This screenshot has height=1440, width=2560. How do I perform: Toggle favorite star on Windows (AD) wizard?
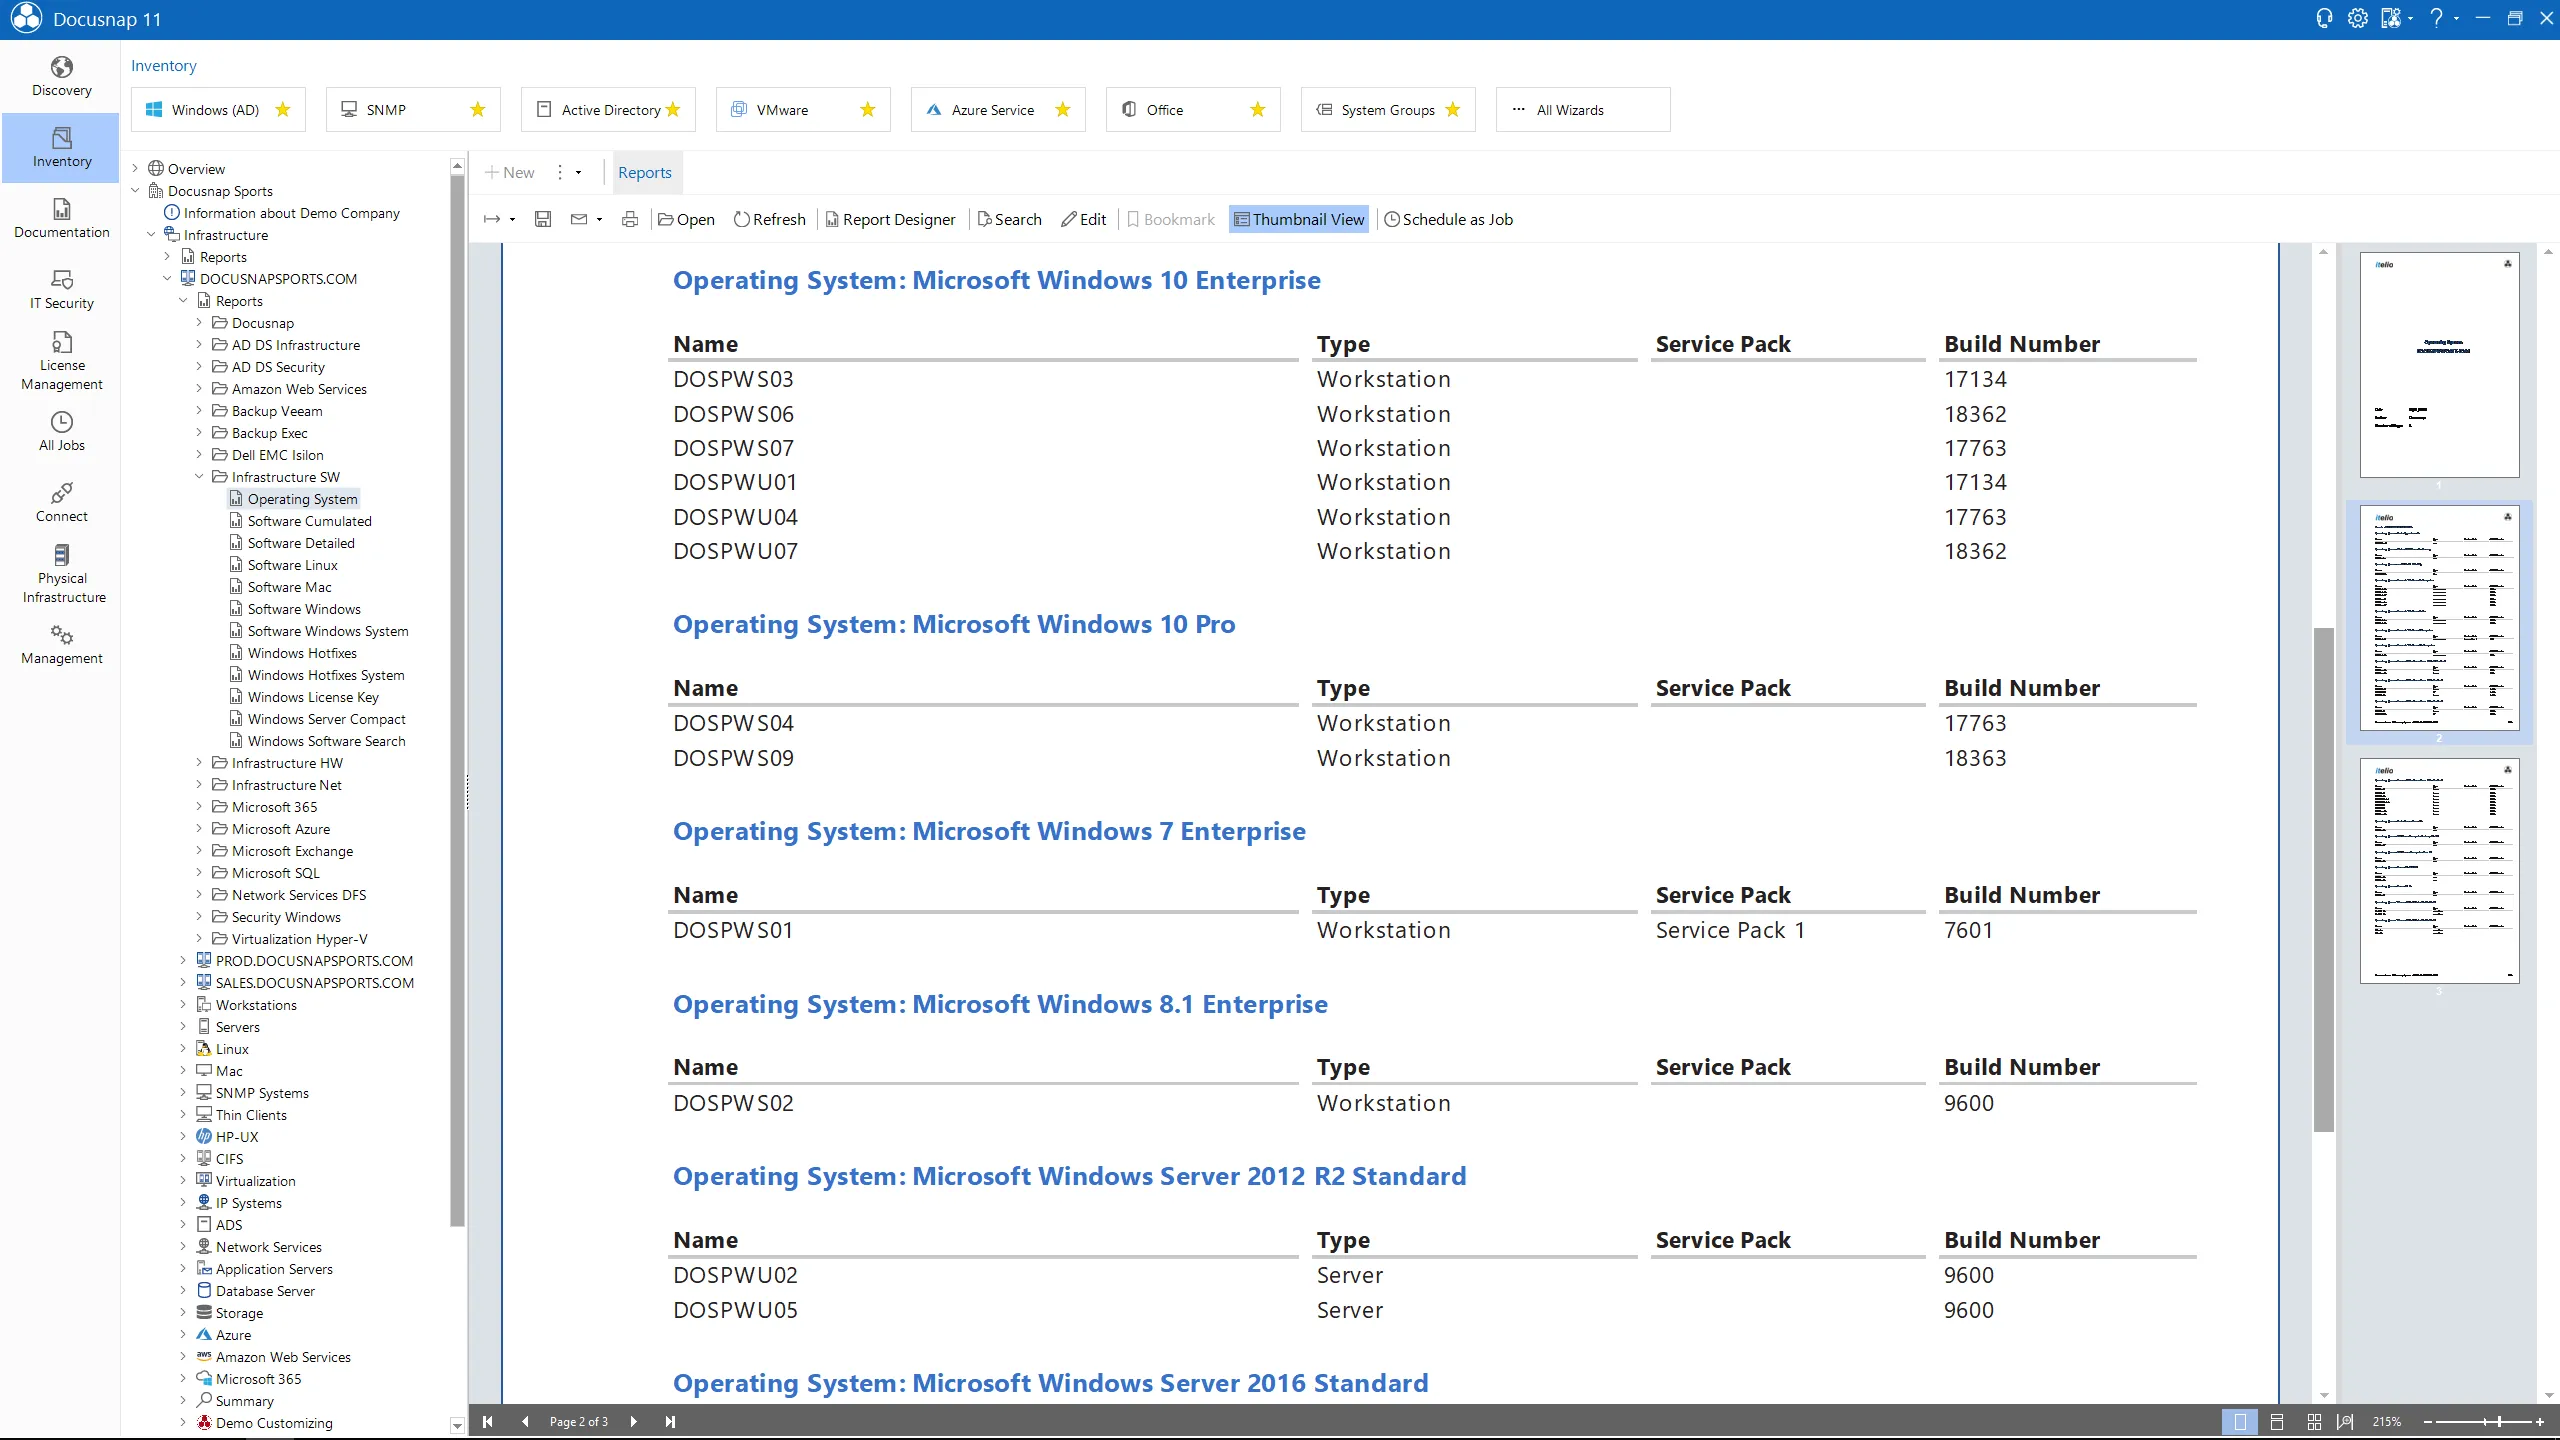283,110
